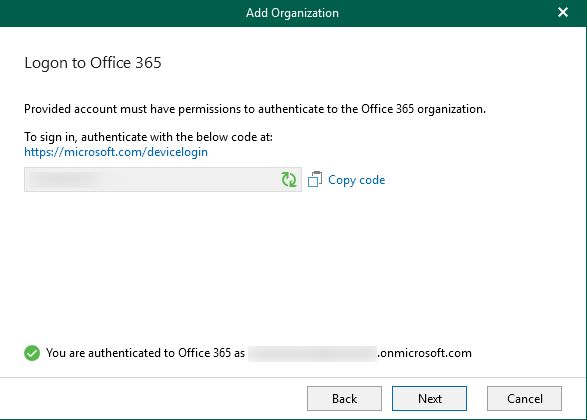
Task: Click the 'Logon to Office 365' heading
Action: 93,63
